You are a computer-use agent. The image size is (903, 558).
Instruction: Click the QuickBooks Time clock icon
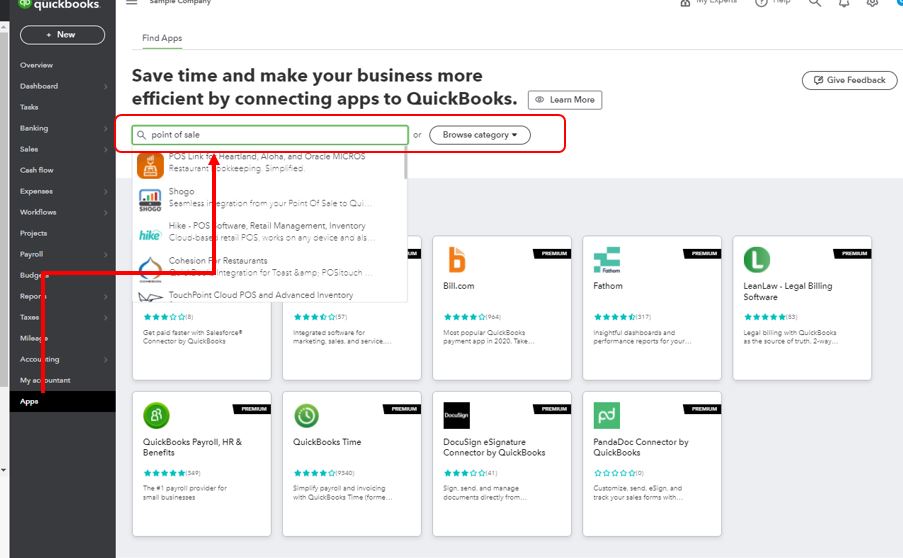306,415
